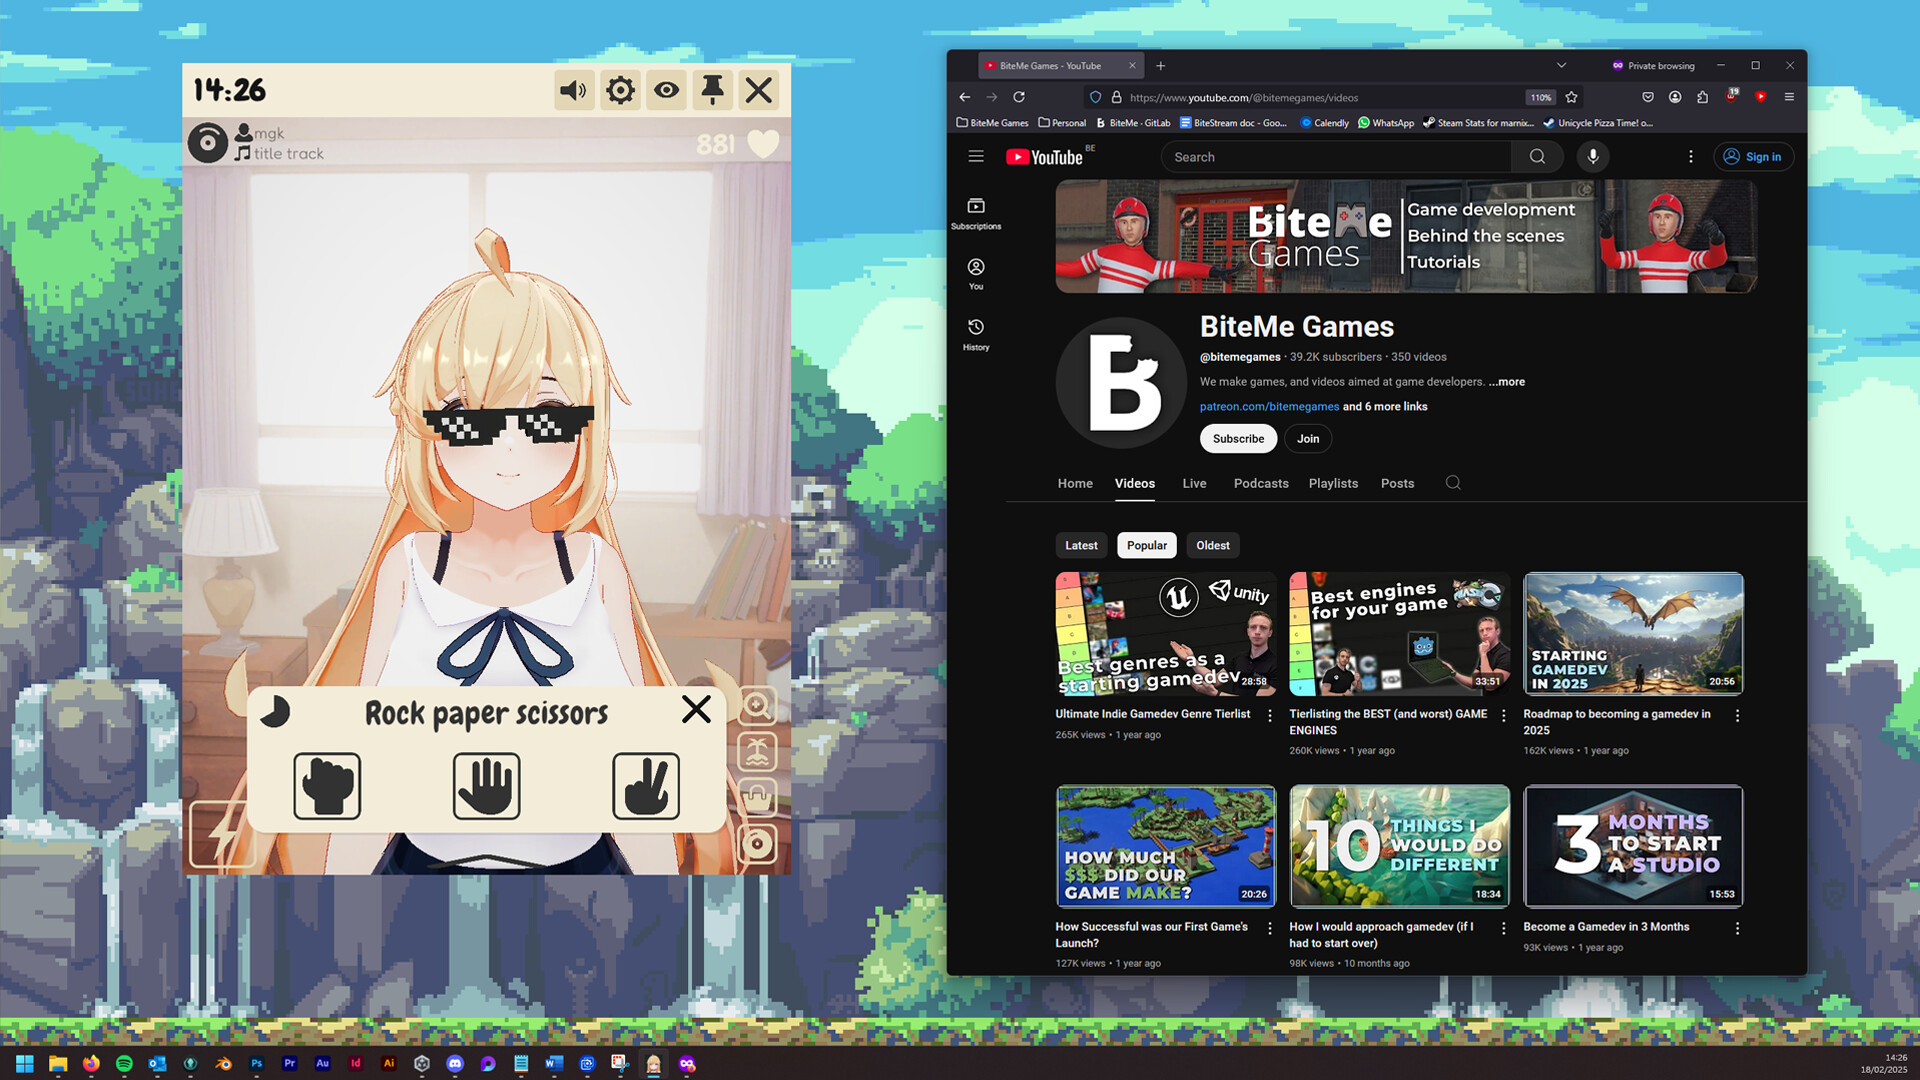Open the patreon.com/bitemegames link

pos(1270,406)
